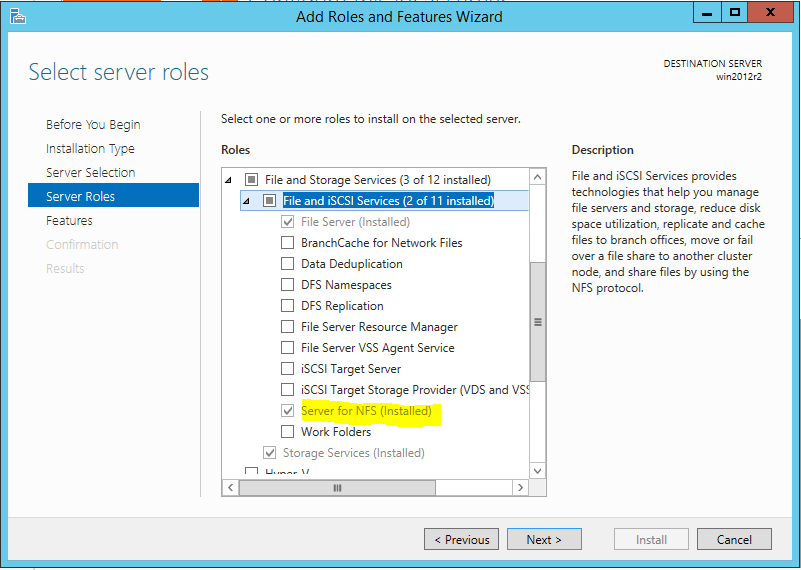801x570 pixels.
Task: Click the Next button
Action: 544,539
